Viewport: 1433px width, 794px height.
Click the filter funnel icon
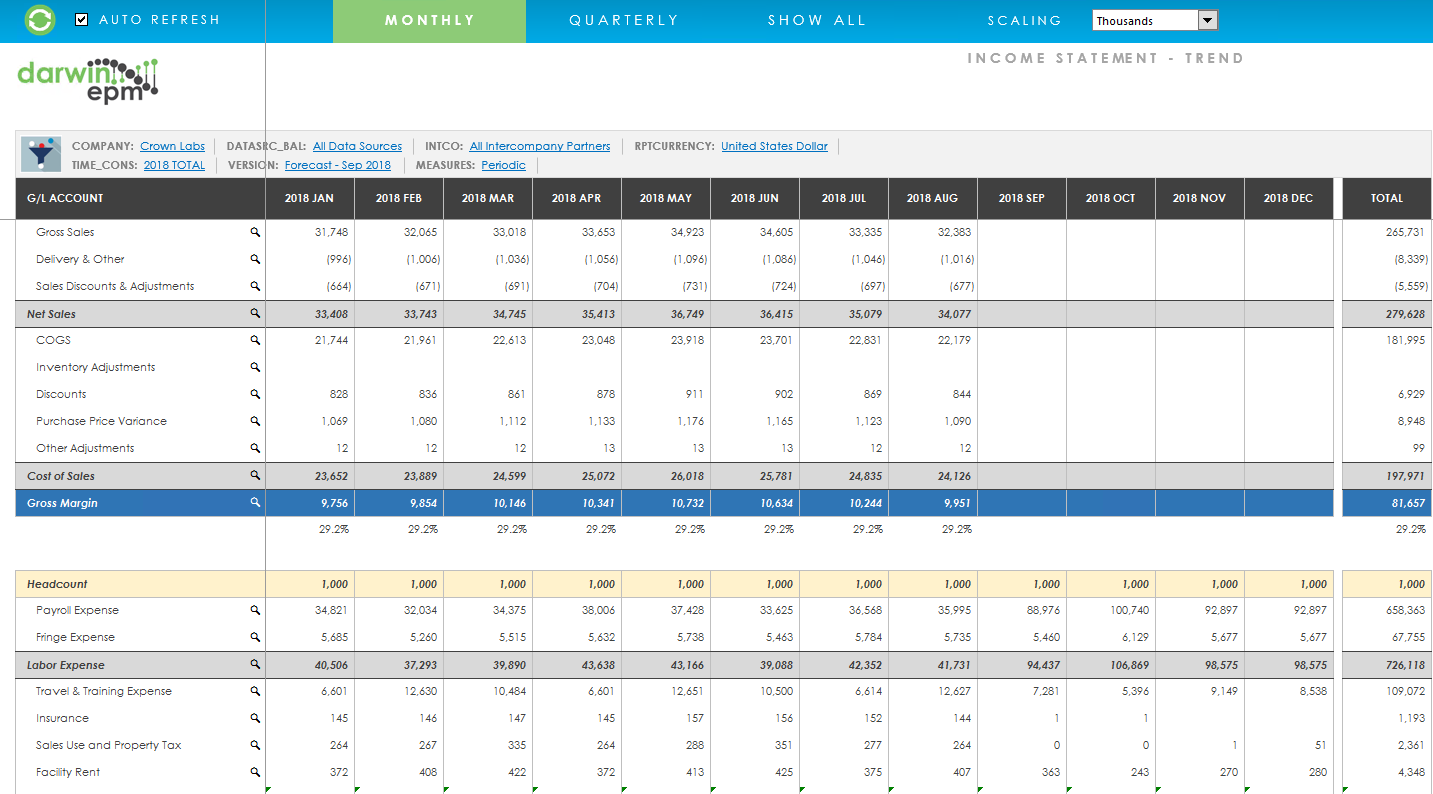pos(41,154)
